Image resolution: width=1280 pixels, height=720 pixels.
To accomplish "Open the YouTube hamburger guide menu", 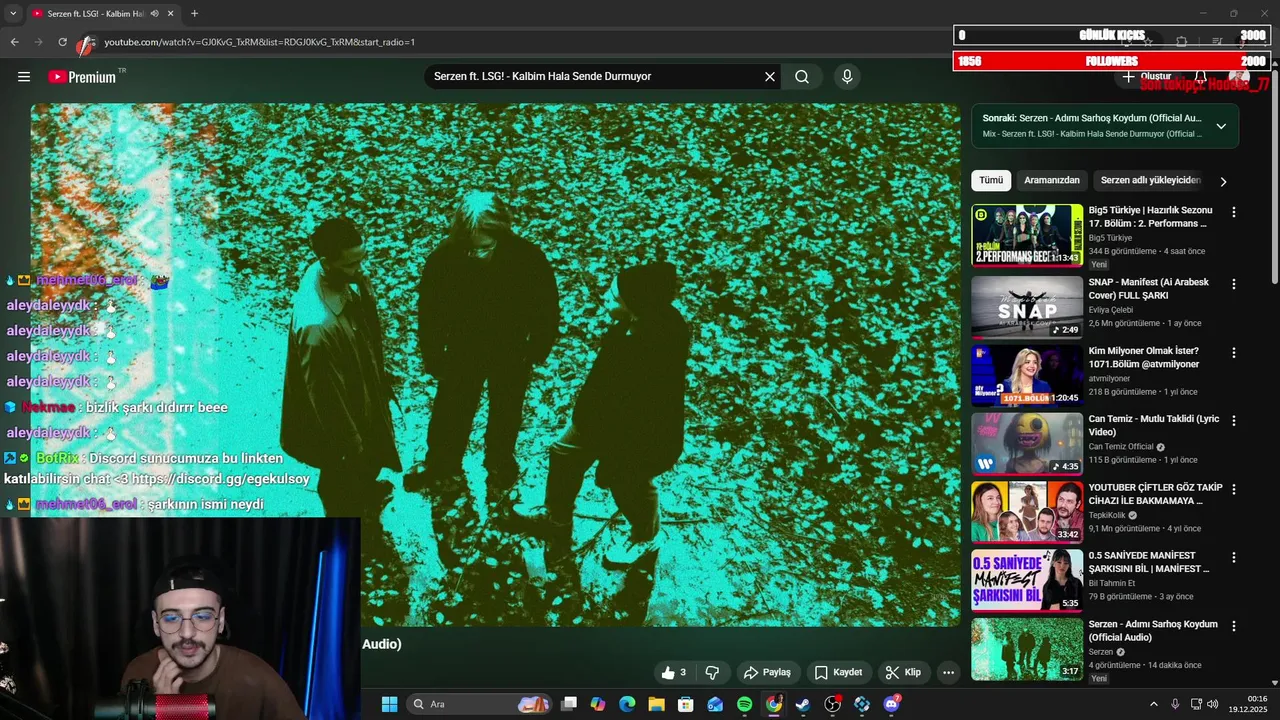I will [x=24, y=77].
